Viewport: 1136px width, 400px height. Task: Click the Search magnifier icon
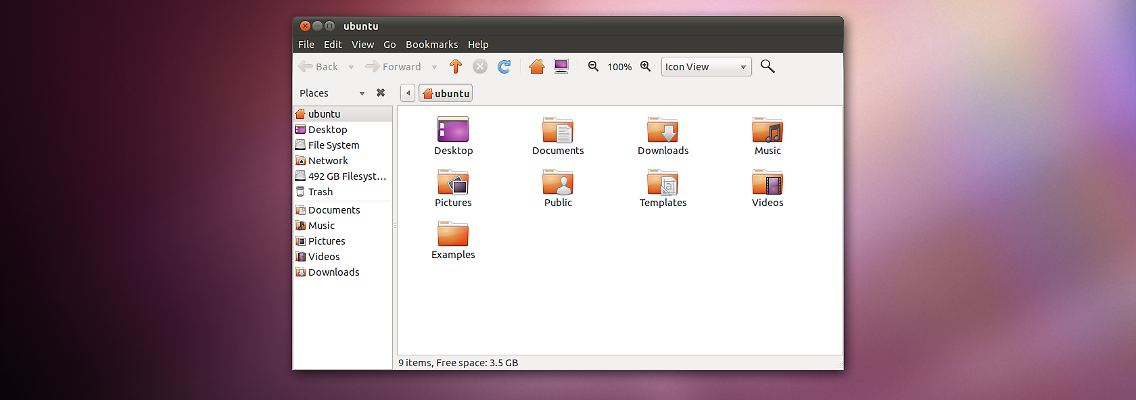pos(767,67)
